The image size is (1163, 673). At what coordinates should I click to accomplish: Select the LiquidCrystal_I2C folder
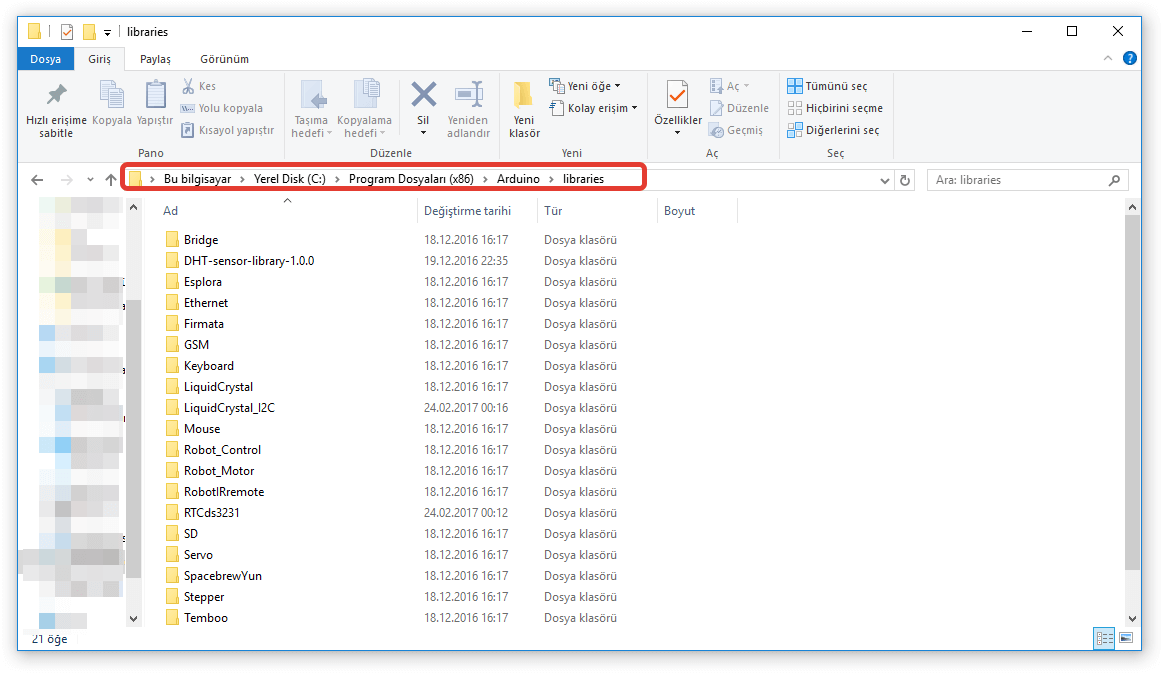(229, 407)
